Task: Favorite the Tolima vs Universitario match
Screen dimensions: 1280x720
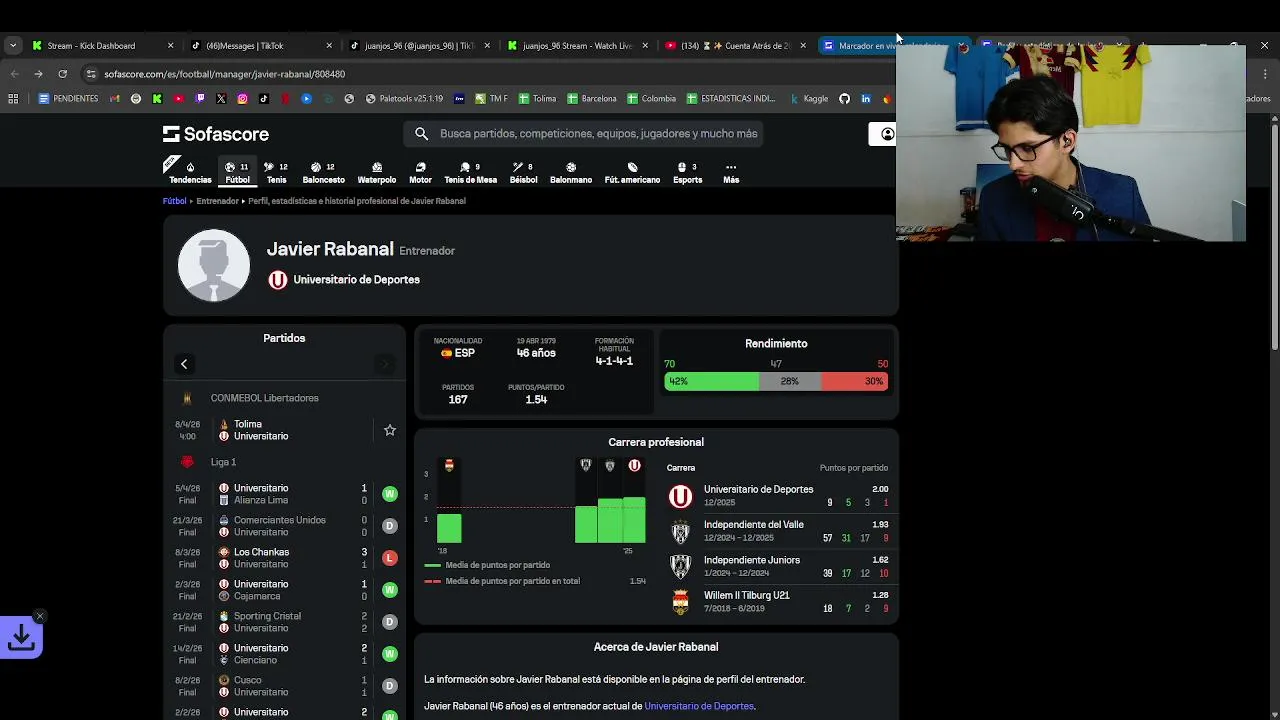Action: click(390, 430)
